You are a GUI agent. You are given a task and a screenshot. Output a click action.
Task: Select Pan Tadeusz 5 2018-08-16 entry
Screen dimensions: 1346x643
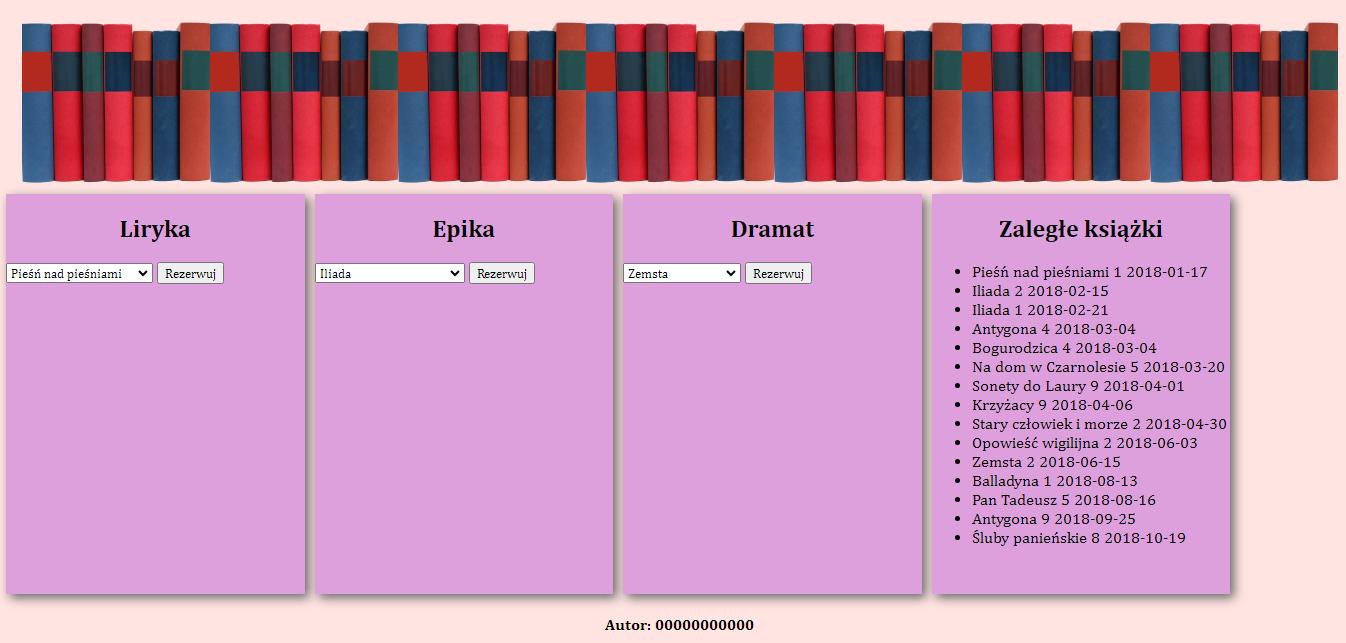point(1063,500)
